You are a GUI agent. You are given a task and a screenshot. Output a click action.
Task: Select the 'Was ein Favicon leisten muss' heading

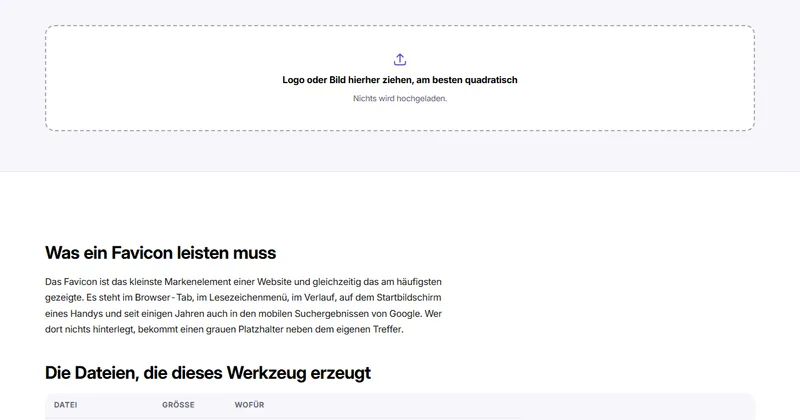tap(161, 253)
